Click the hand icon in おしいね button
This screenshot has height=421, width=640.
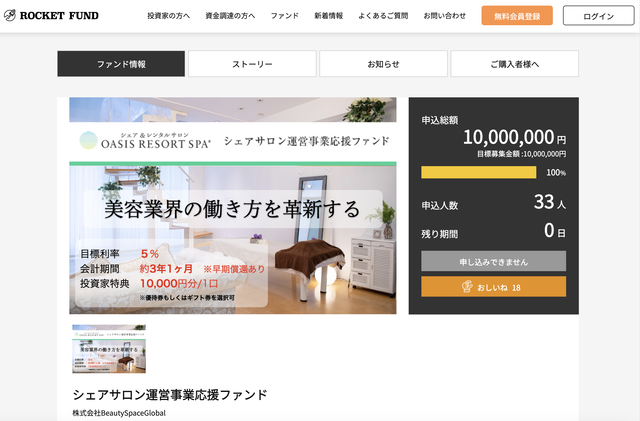tap(467, 287)
